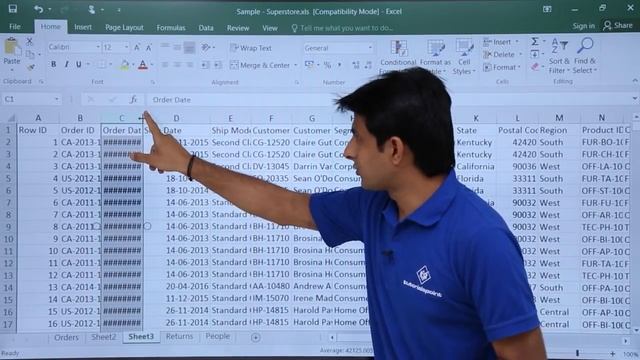Toggle Middle Align in Alignment group

tap(177, 47)
